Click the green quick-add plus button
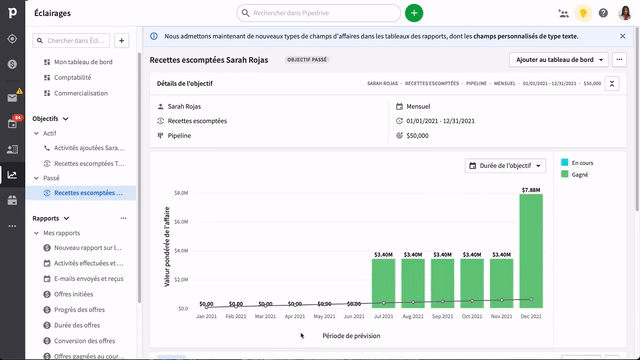Screen dimensions: 640x360 tap(414, 13)
